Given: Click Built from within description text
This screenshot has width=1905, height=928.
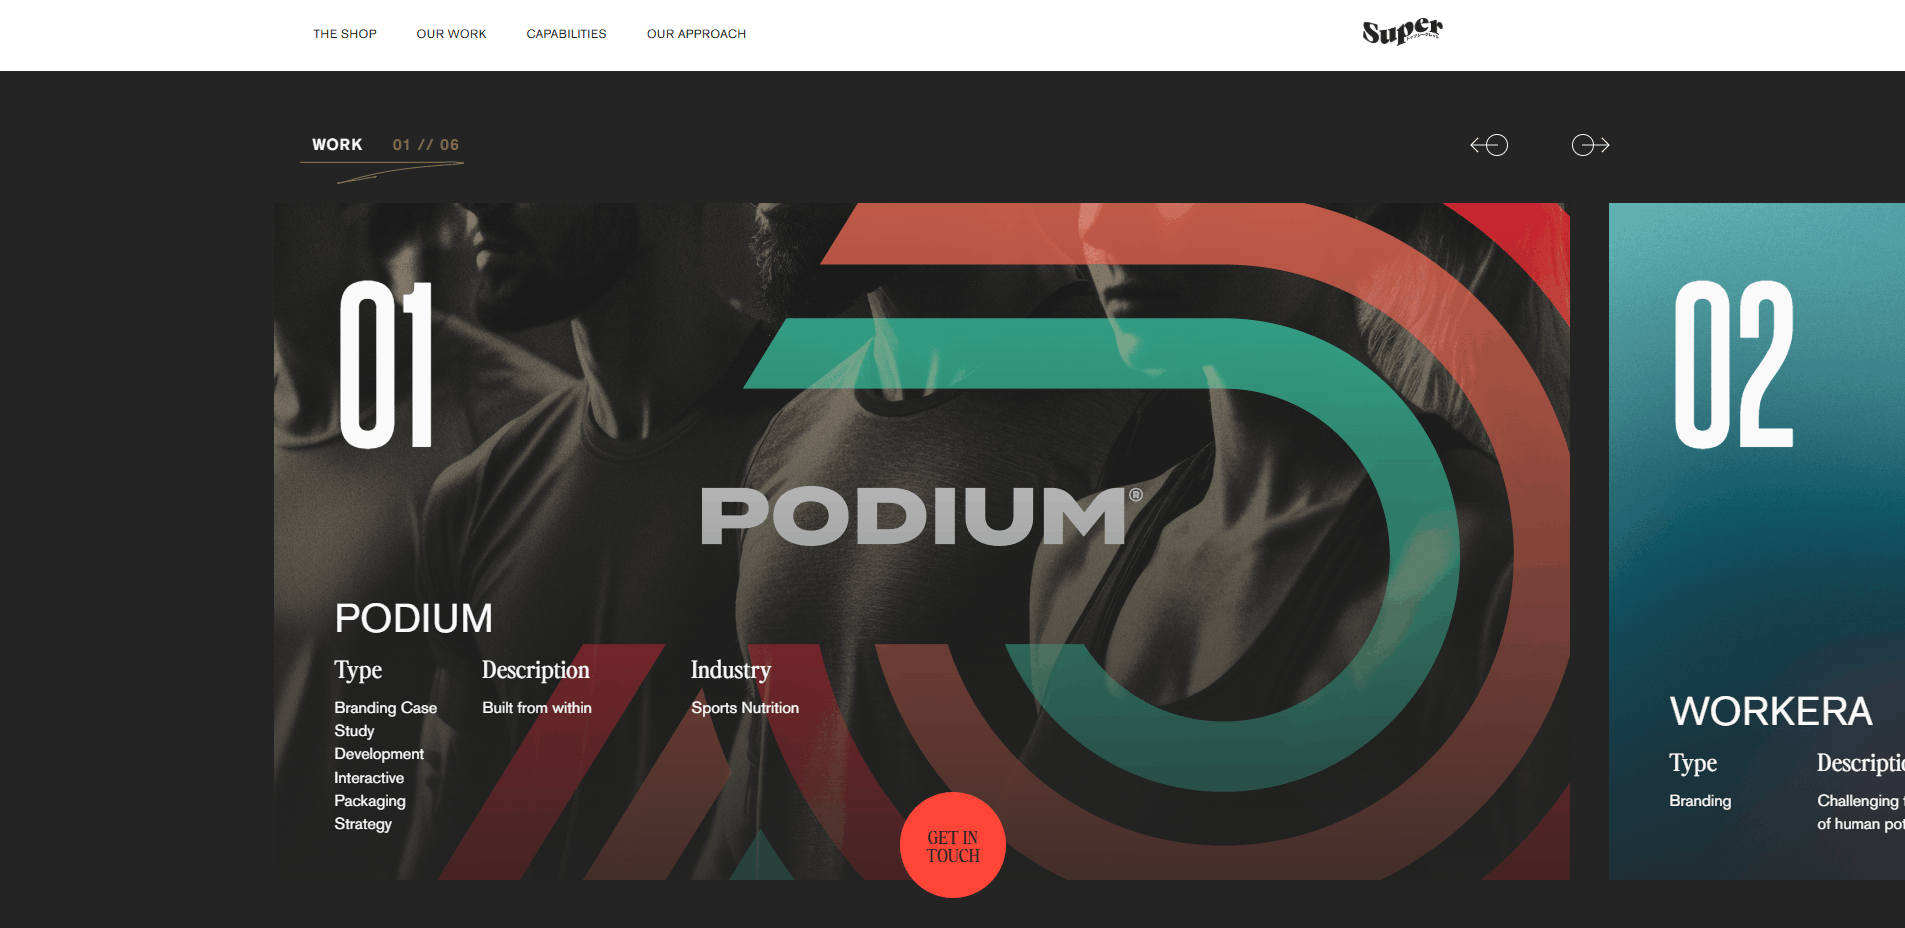Looking at the screenshot, I should point(537,708).
